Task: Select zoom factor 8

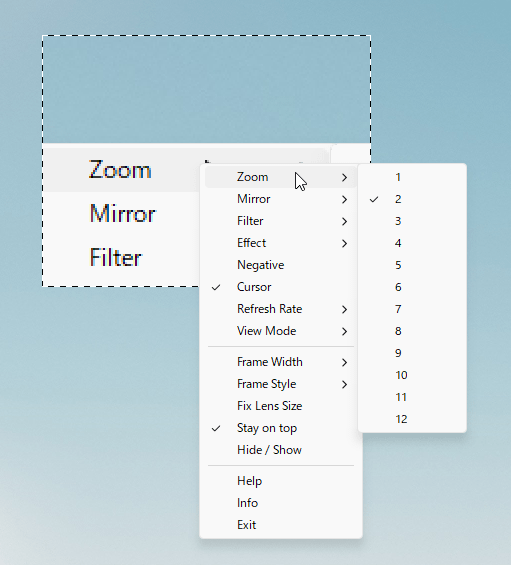Action: (x=412, y=331)
